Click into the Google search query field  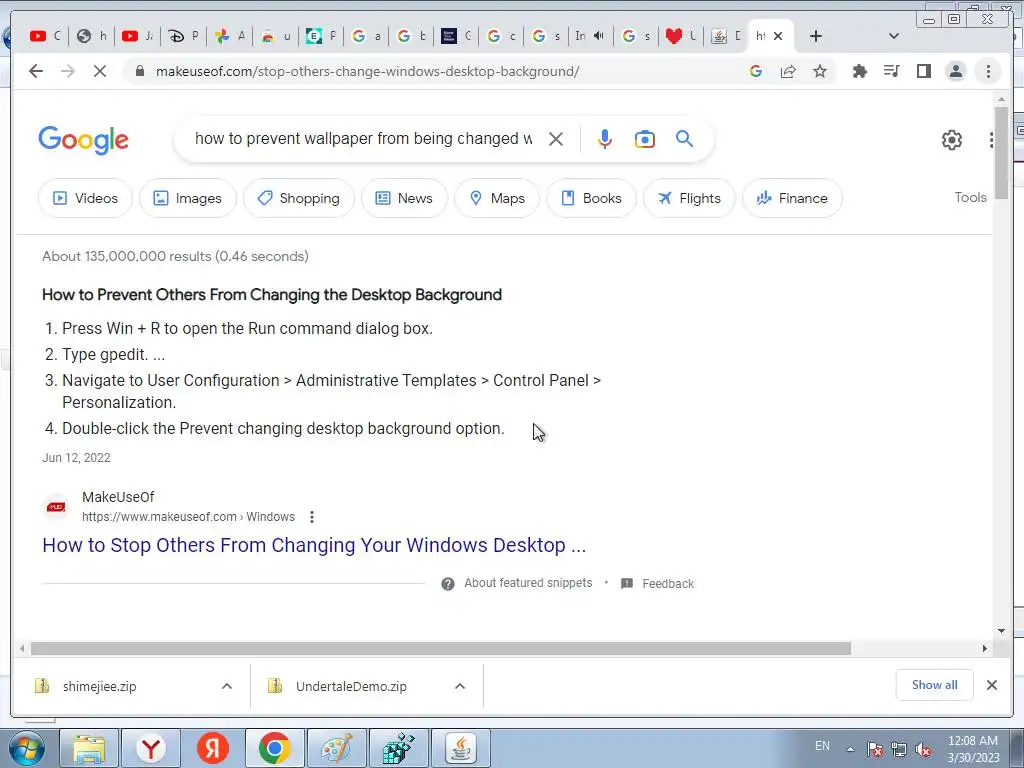pyautogui.click(x=363, y=138)
